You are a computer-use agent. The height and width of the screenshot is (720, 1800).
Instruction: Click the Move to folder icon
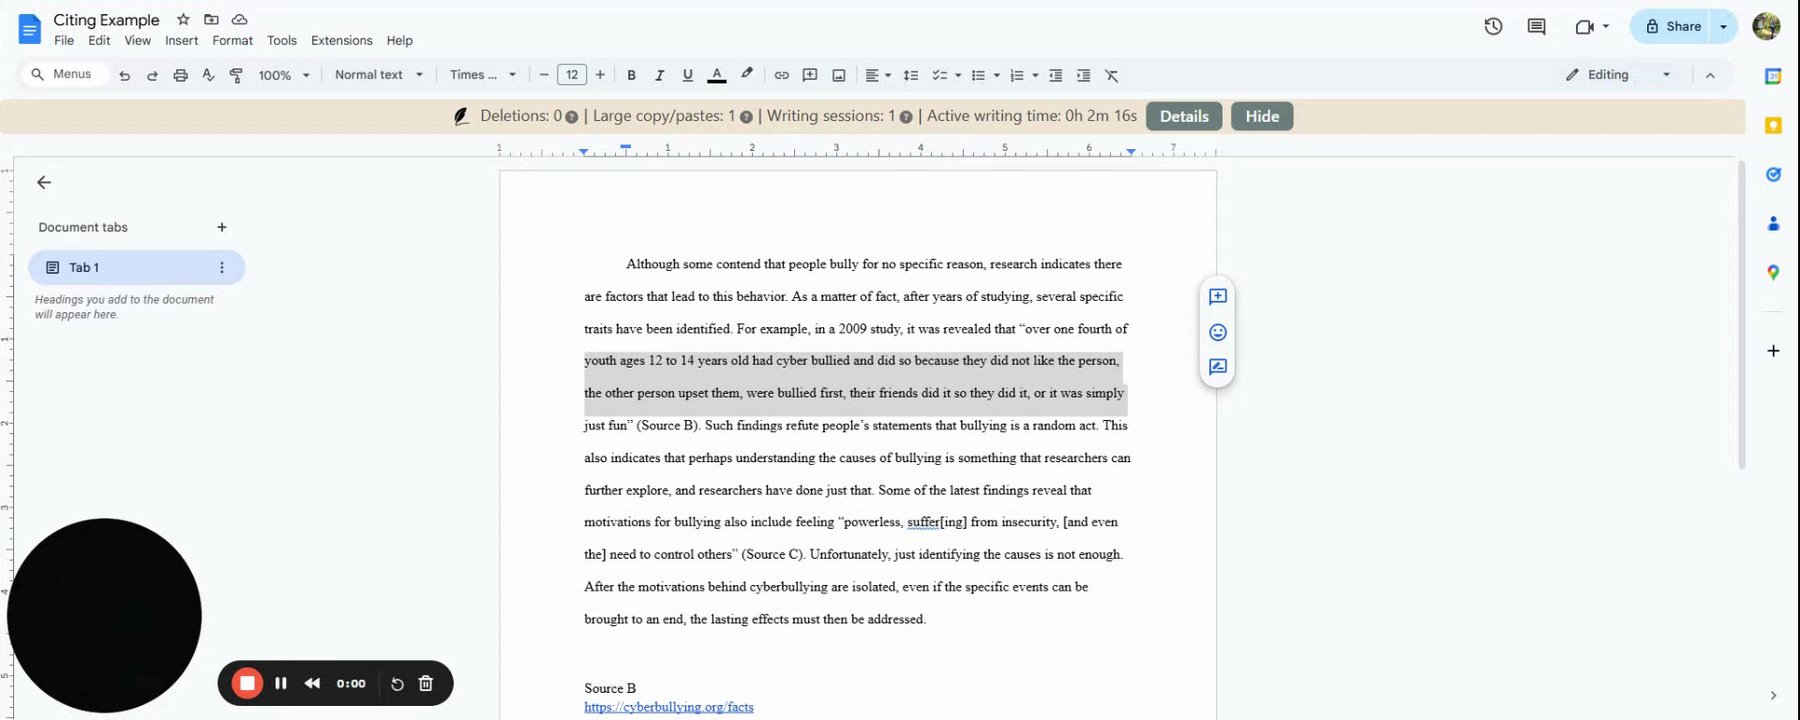click(x=211, y=19)
